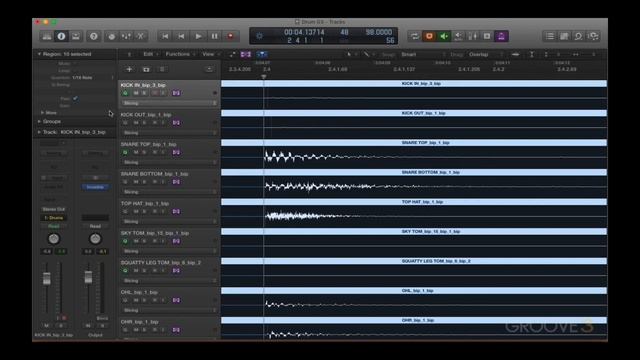Adjust left channel strip pan knob
The width and height of the screenshot is (640, 360).
click(53, 238)
